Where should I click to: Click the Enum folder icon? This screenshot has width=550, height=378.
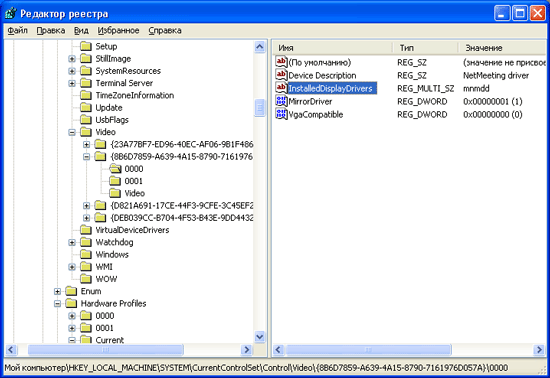tap(71, 291)
